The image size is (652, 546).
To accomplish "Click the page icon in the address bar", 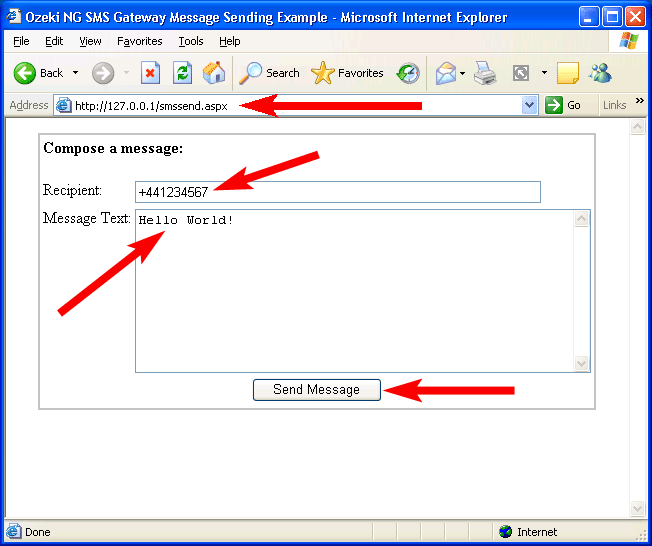I will [64, 106].
